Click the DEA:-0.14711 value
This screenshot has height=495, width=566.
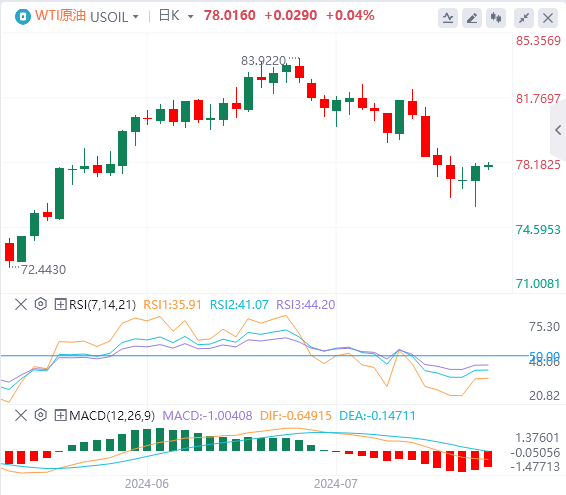tap(378, 416)
